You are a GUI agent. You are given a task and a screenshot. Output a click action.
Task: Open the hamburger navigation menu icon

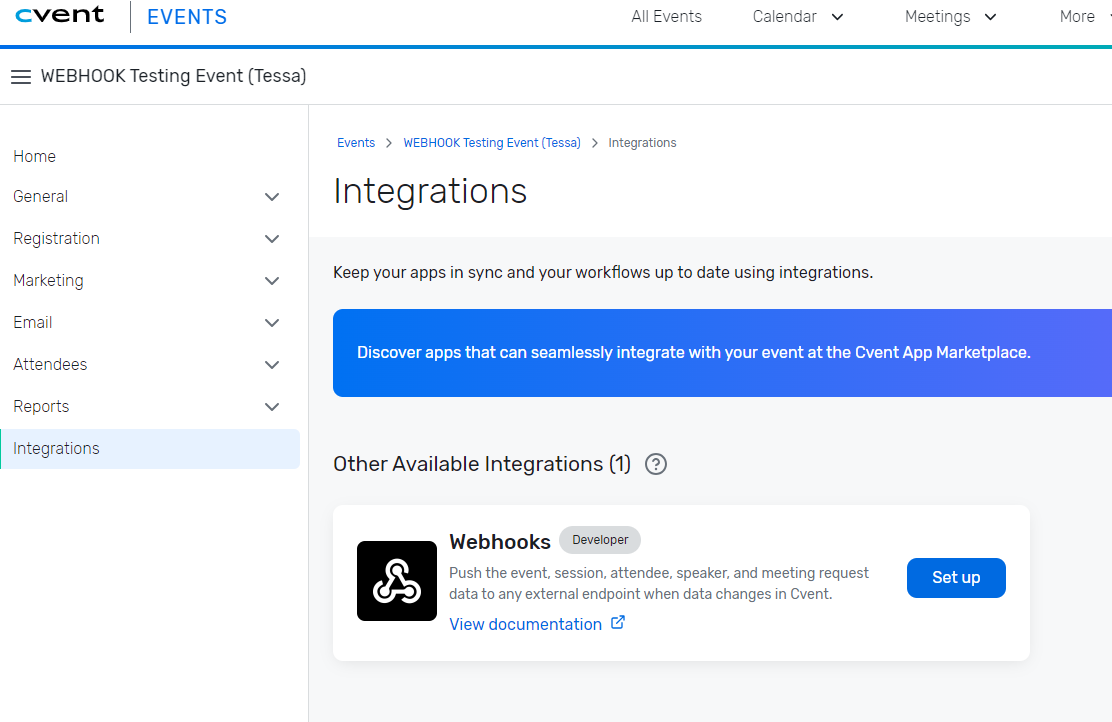tap(21, 77)
